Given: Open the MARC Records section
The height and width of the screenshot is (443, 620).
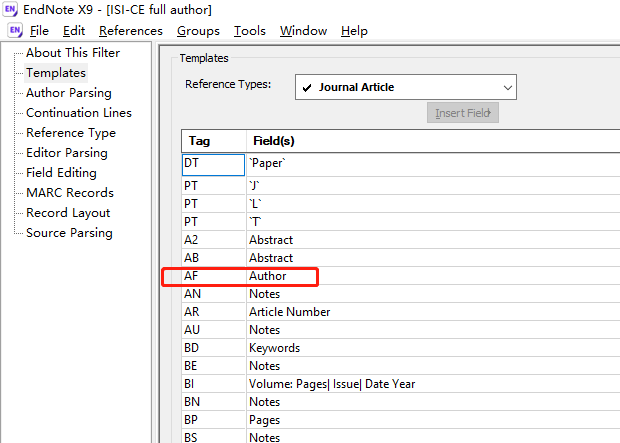Looking at the screenshot, I should pyautogui.click(x=70, y=193).
